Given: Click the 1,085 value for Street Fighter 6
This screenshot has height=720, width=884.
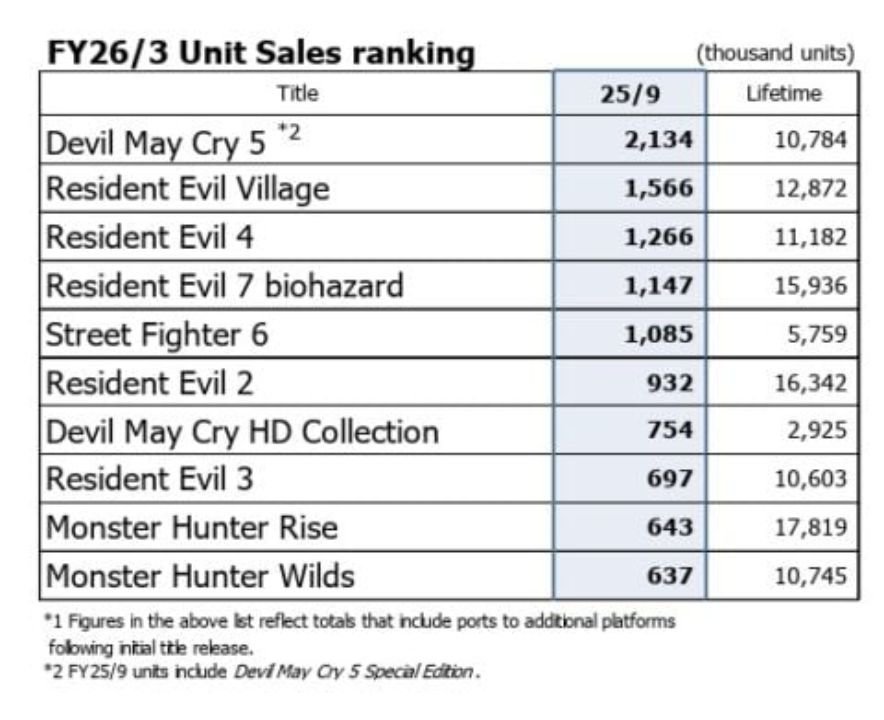Looking at the screenshot, I should [657, 334].
